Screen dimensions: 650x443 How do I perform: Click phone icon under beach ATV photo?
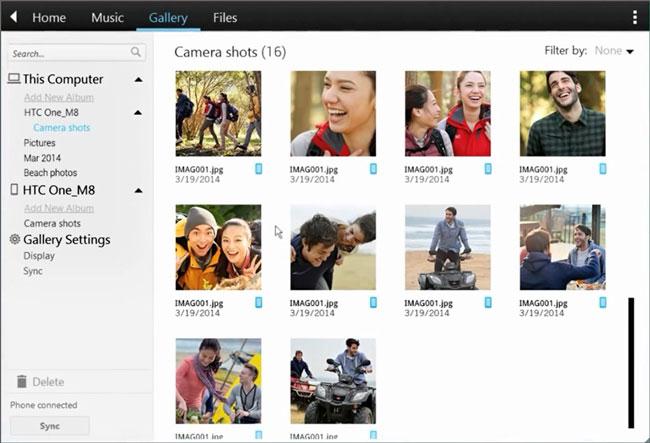[x=488, y=303]
